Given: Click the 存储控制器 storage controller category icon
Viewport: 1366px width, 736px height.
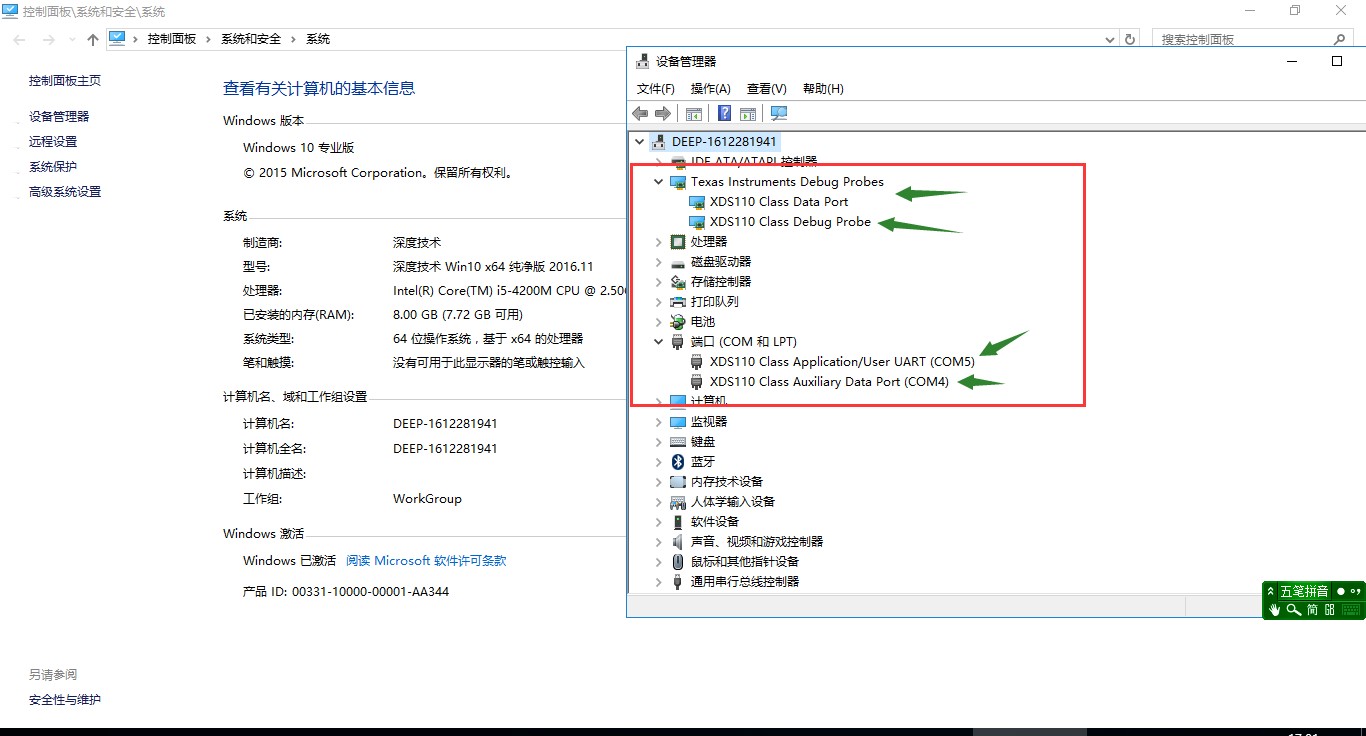Looking at the screenshot, I should [678, 282].
